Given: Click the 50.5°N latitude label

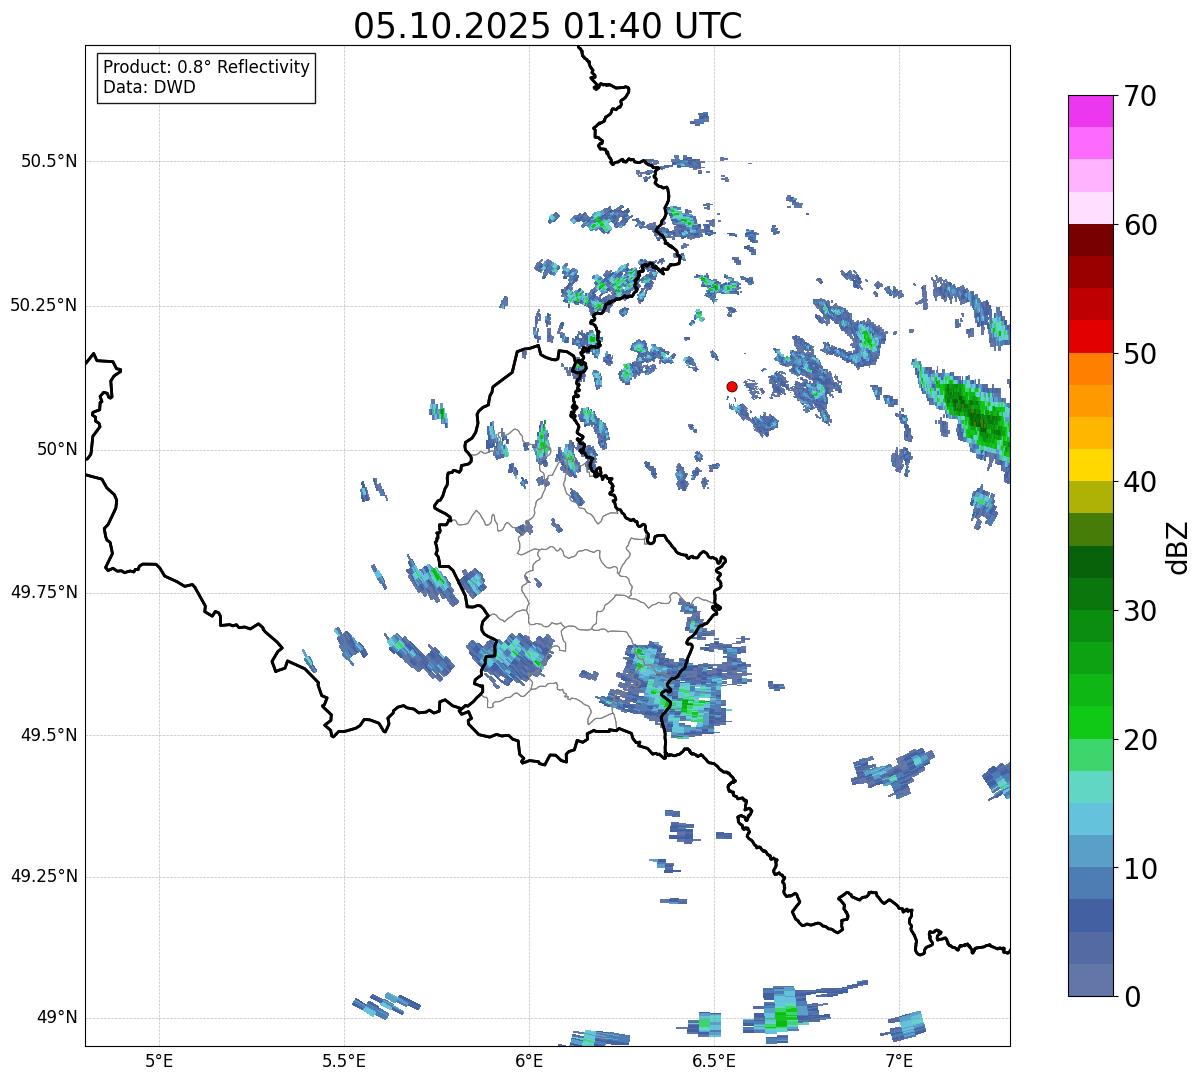Looking at the screenshot, I should (x=49, y=161).
